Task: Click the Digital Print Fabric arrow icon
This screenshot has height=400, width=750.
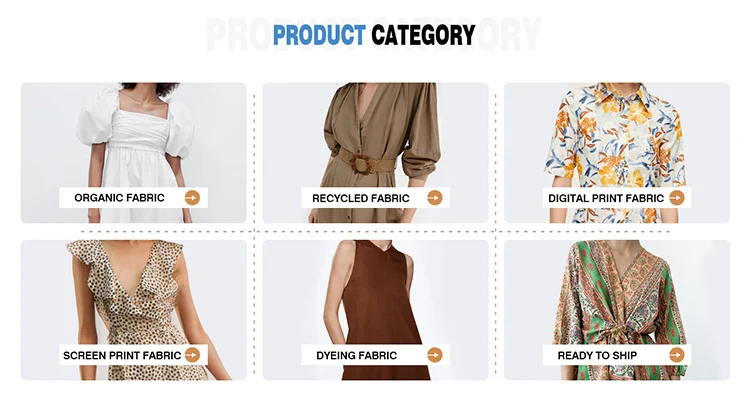Action: [x=676, y=198]
